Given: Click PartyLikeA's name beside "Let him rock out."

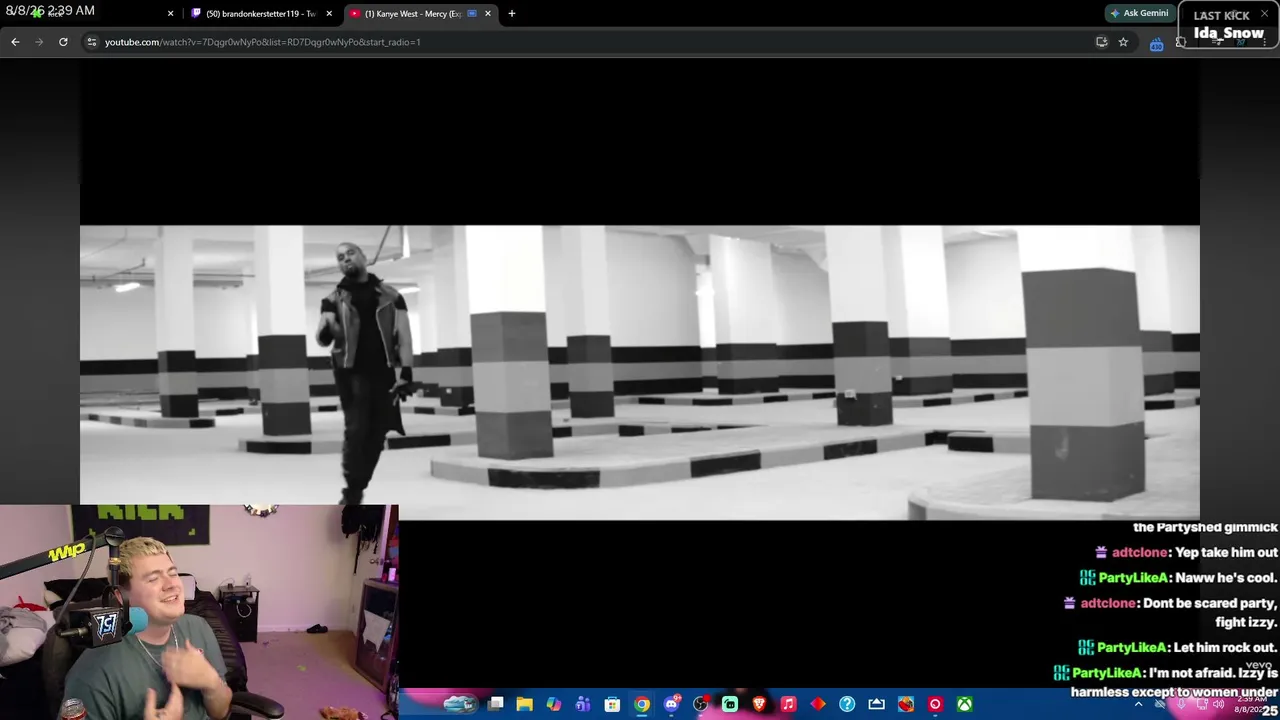Looking at the screenshot, I should pos(1132,648).
